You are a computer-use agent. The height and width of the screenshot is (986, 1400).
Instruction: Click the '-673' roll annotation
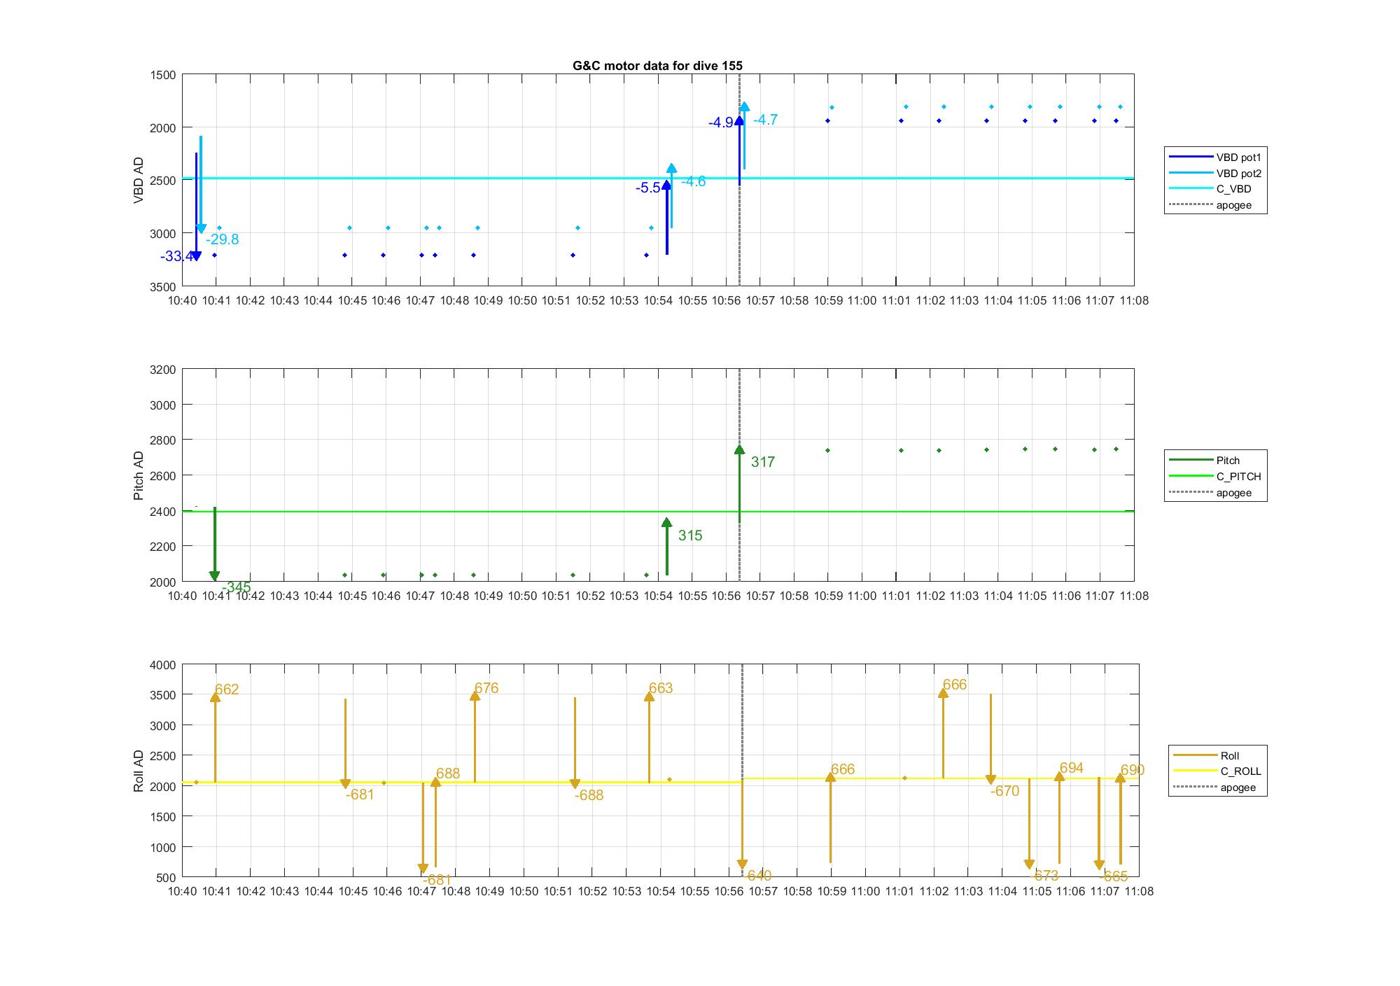1044,875
